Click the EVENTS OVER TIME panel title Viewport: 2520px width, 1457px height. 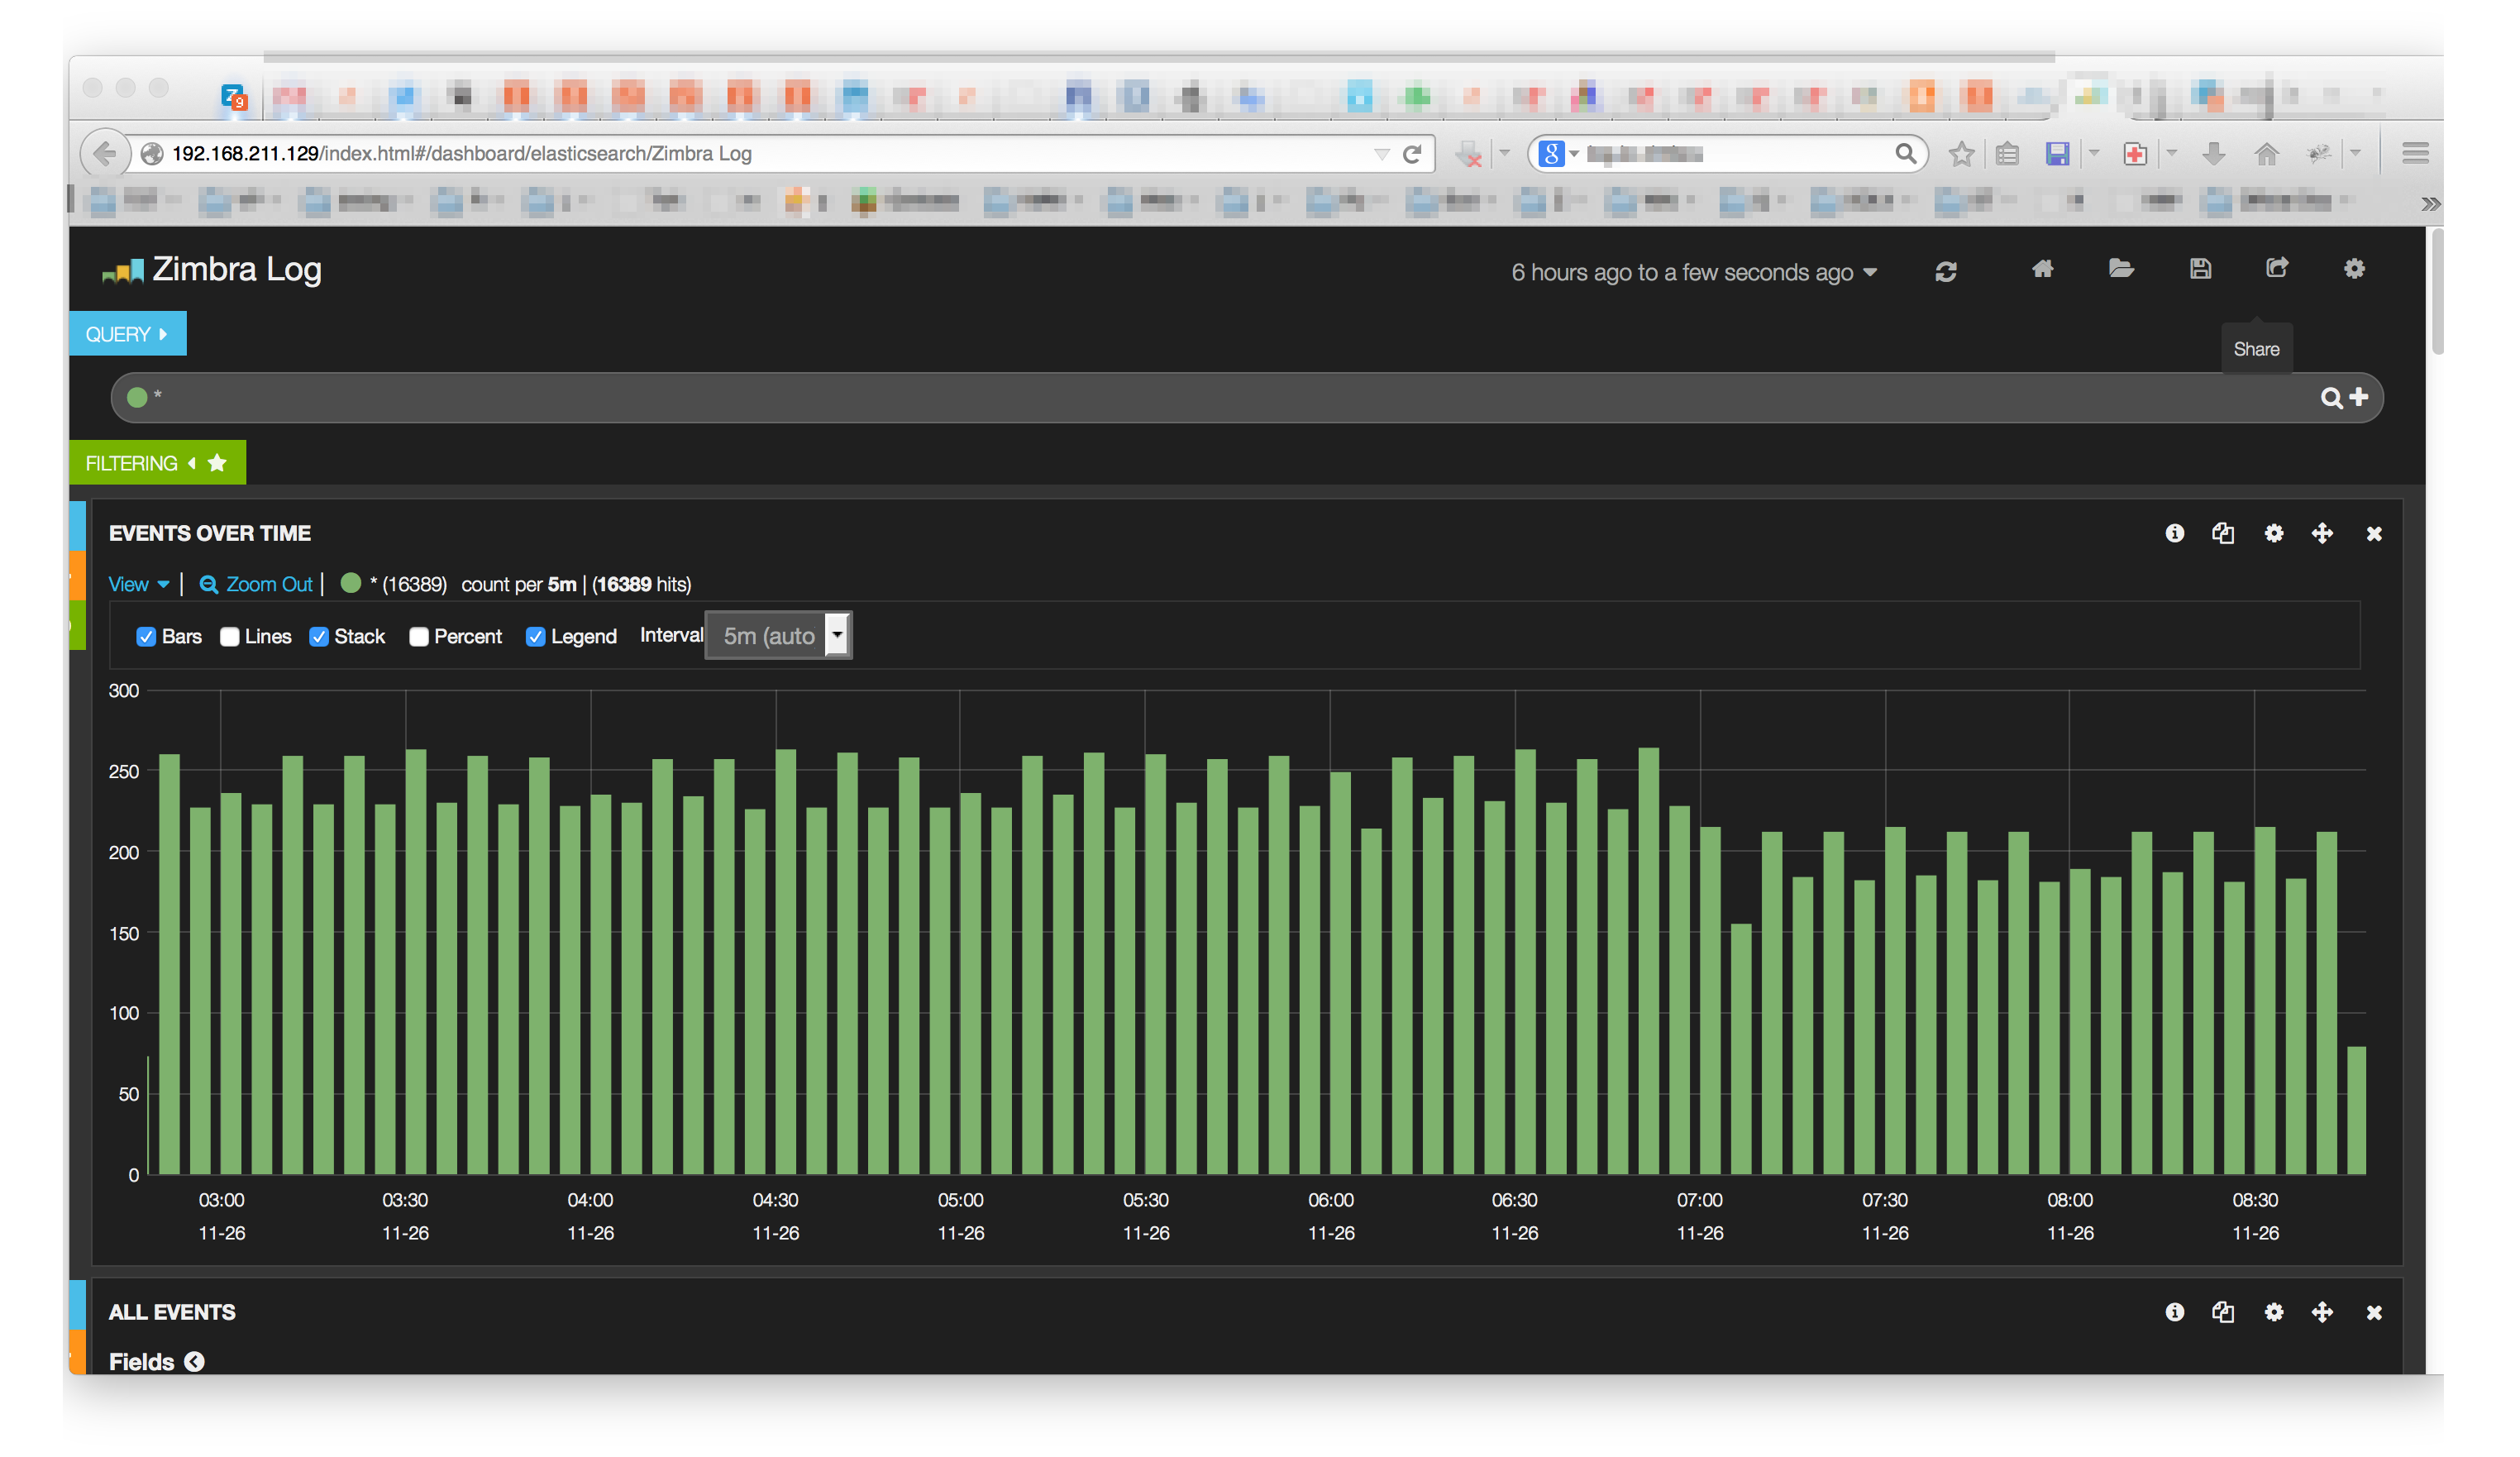pos(210,534)
